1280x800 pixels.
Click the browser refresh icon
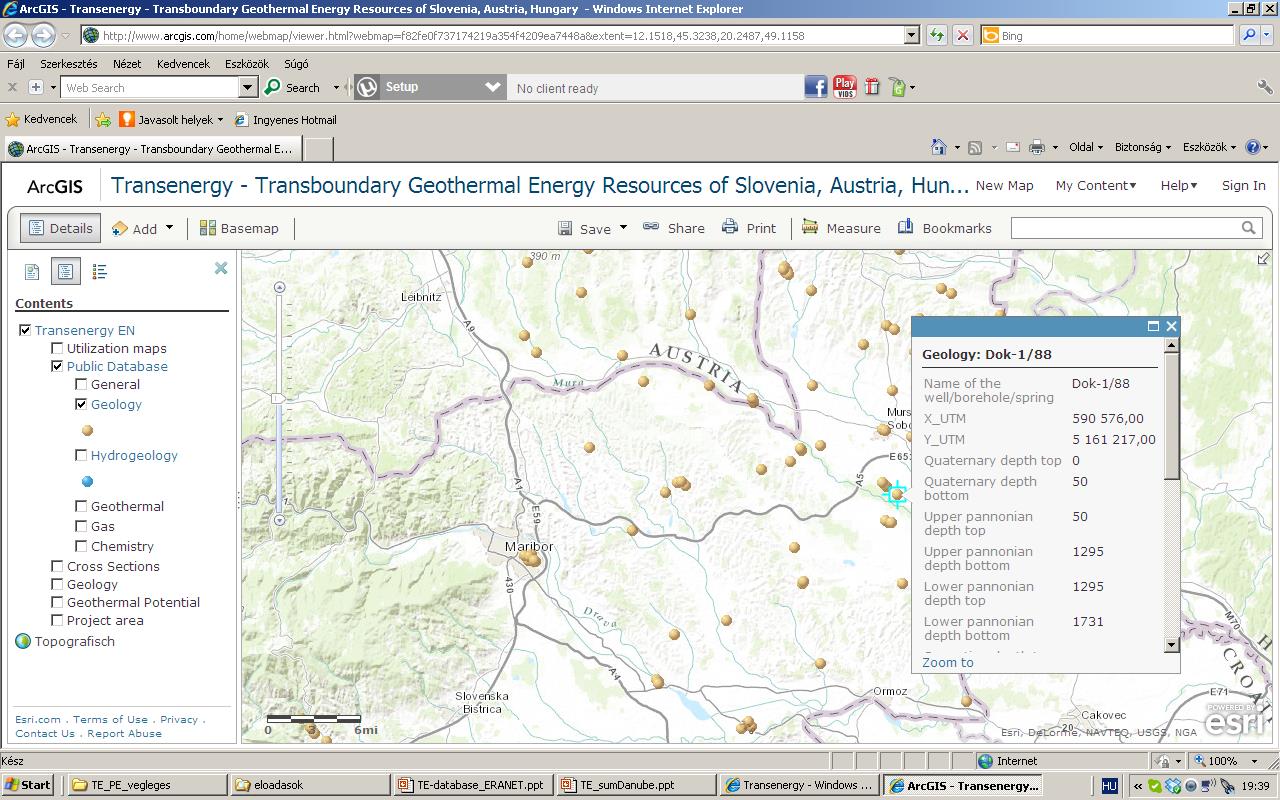coord(937,35)
